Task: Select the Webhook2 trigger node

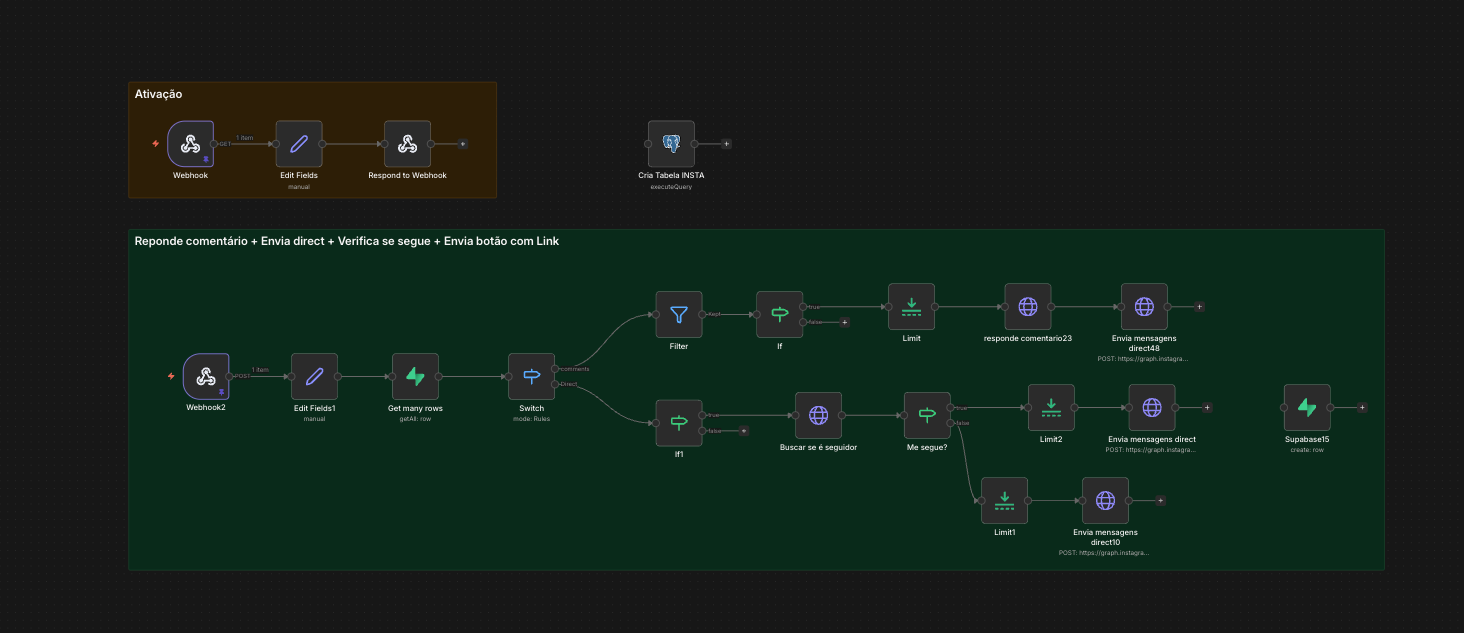Action: [x=206, y=377]
